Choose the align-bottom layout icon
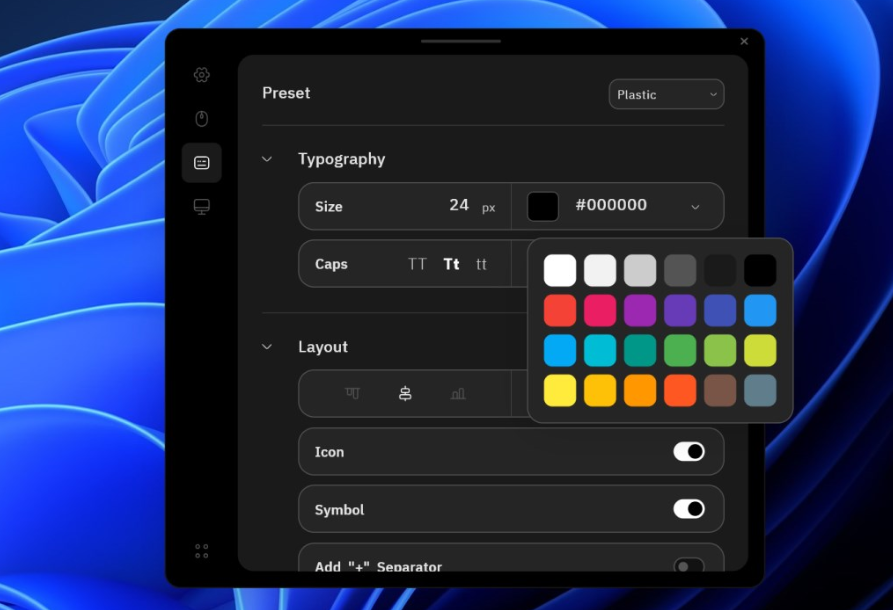 pos(458,394)
